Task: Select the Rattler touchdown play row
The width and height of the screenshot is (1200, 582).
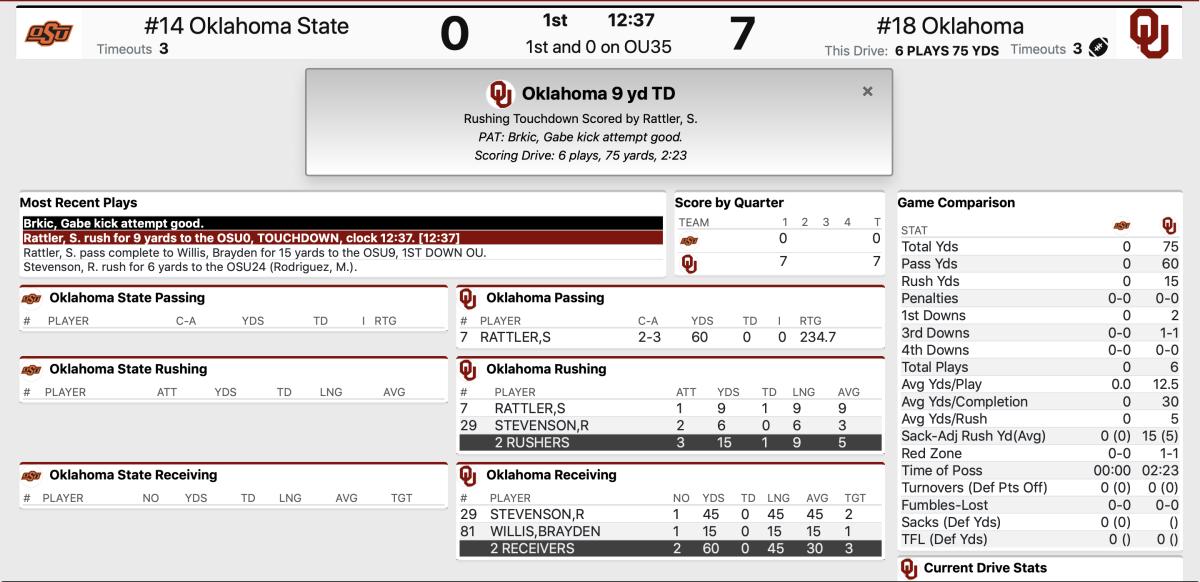Action: point(342,238)
